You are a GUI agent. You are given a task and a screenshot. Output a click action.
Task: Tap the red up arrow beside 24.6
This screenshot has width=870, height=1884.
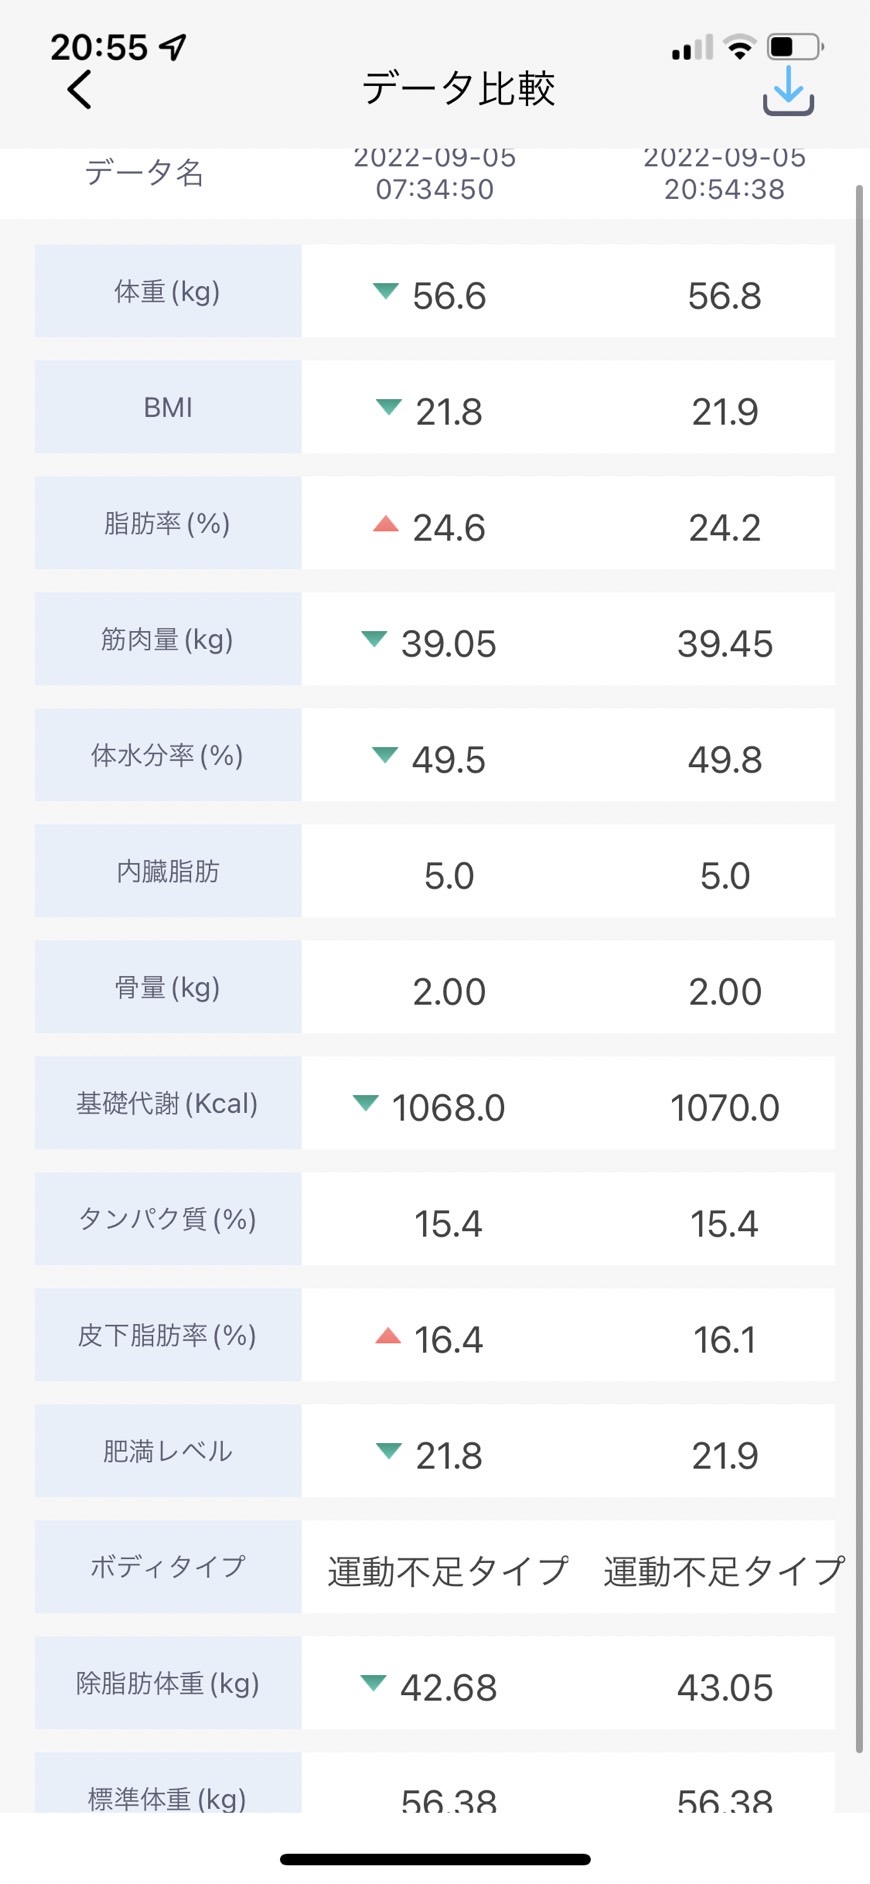[x=385, y=523]
